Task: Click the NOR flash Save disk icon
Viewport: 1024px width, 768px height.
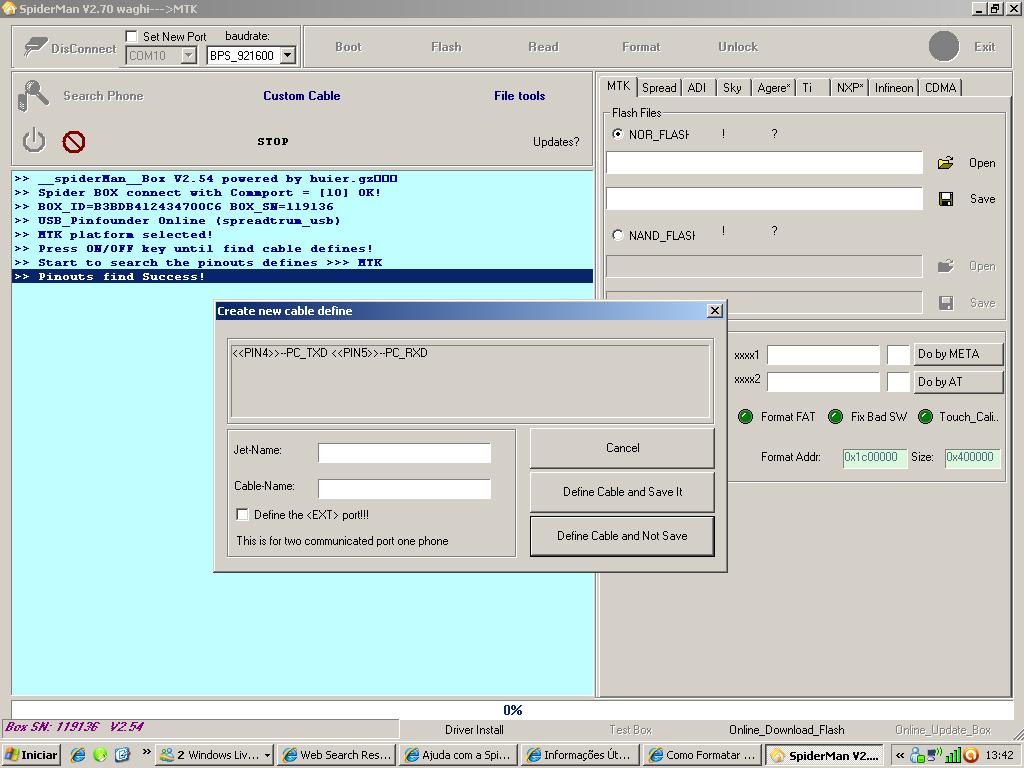Action: [x=945, y=199]
